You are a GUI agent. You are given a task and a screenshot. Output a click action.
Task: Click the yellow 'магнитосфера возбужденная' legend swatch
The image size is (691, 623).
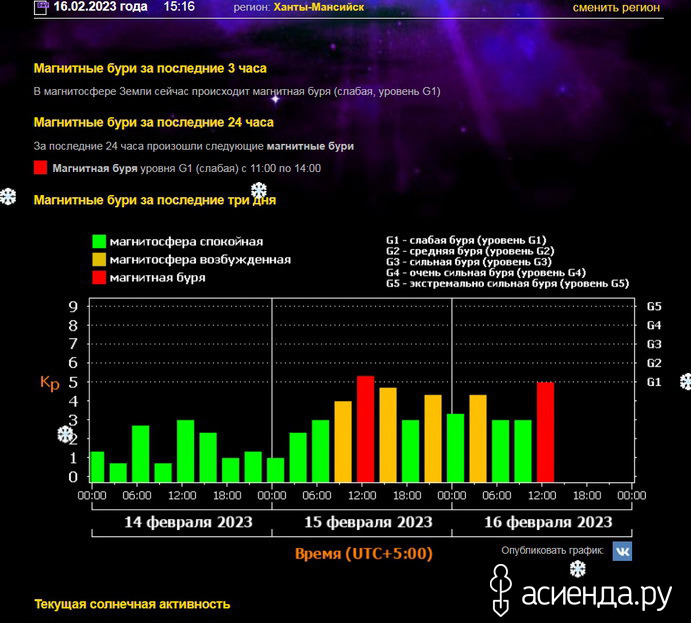tap(99, 259)
